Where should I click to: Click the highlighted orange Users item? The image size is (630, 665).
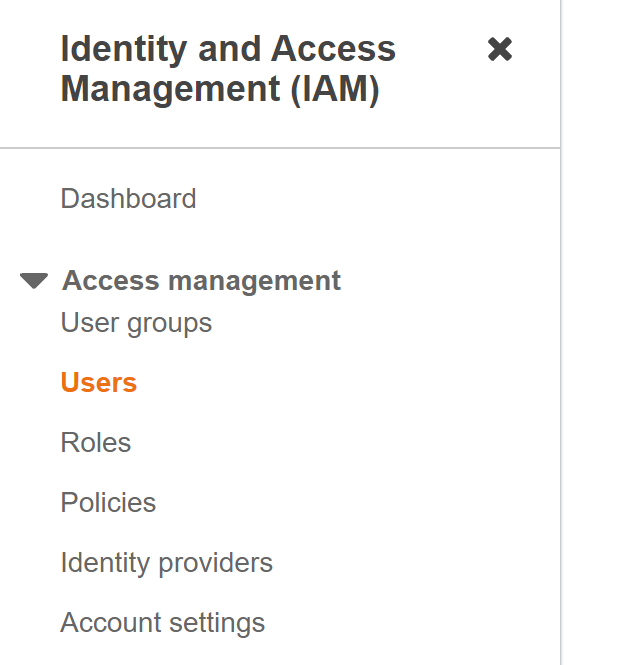pyautogui.click(x=99, y=383)
